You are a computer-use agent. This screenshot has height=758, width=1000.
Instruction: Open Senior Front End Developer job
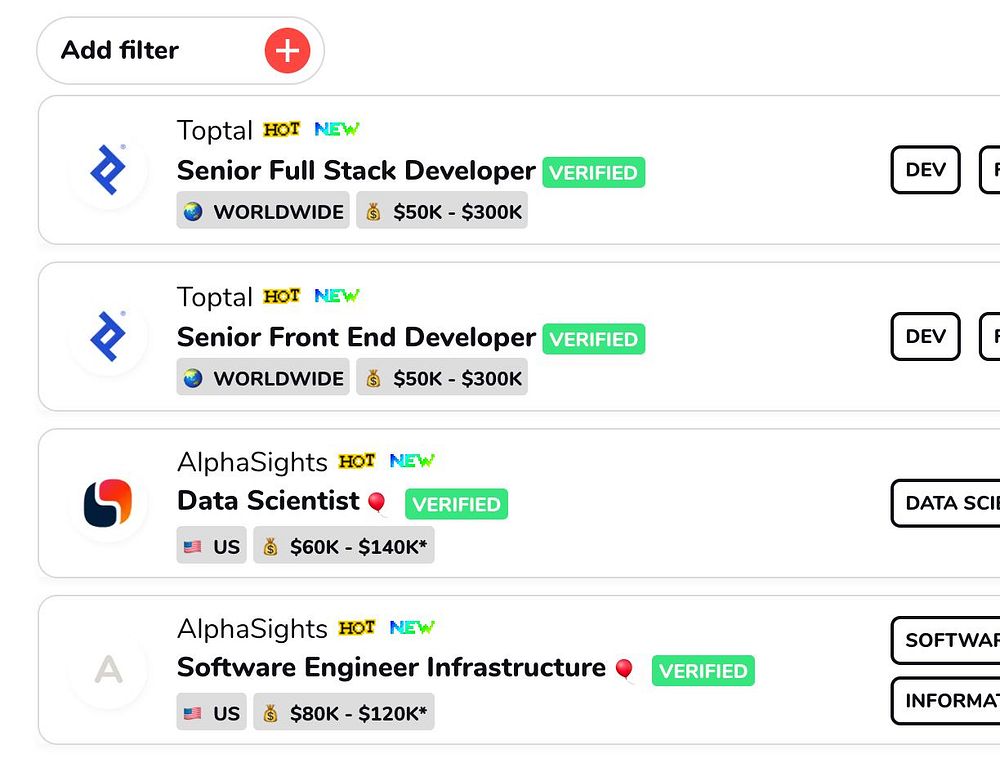[356, 338]
